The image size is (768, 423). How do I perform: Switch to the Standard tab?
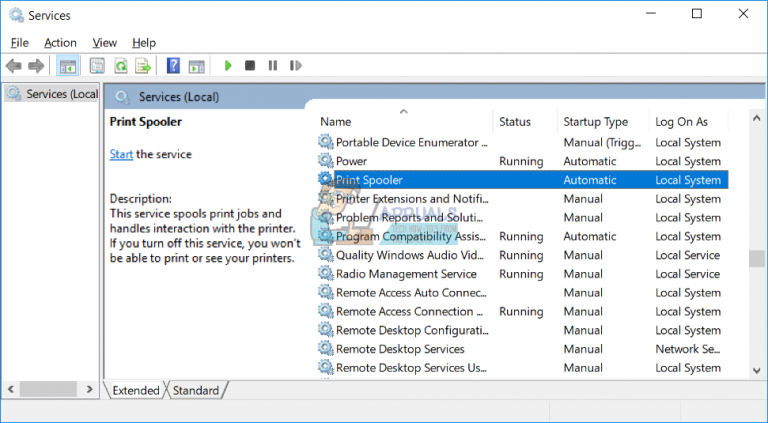[195, 390]
